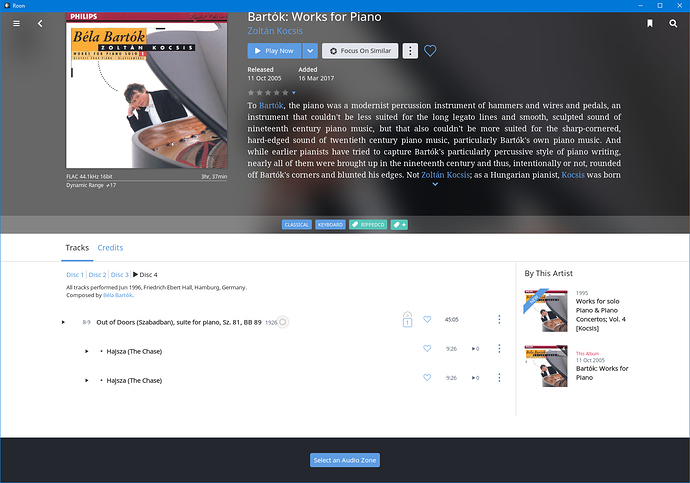The height and width of the screenshot is (483, 690).
Task: Click the Released 11 Oct 2005 date in header
Action: coord(264,78)
